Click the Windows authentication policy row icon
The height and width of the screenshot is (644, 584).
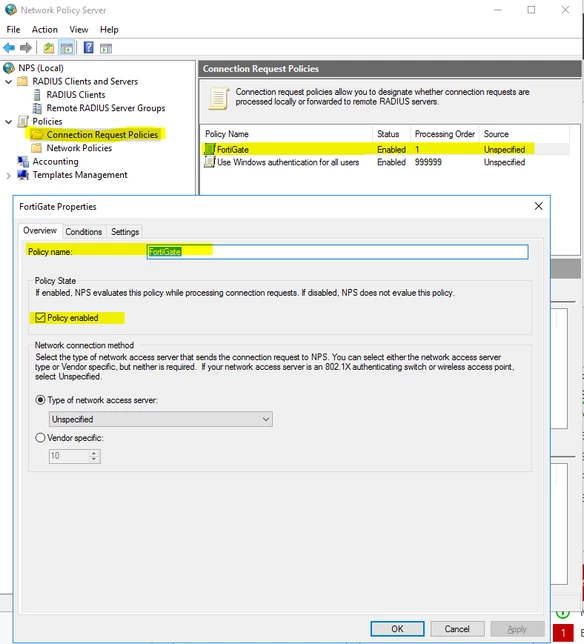pos(209,162)
